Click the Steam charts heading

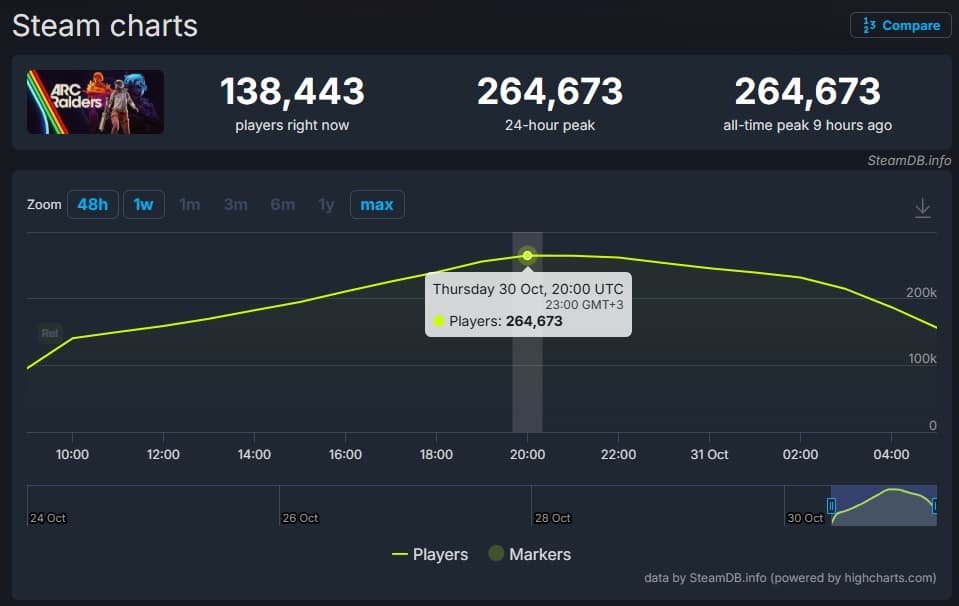point(105,26)
